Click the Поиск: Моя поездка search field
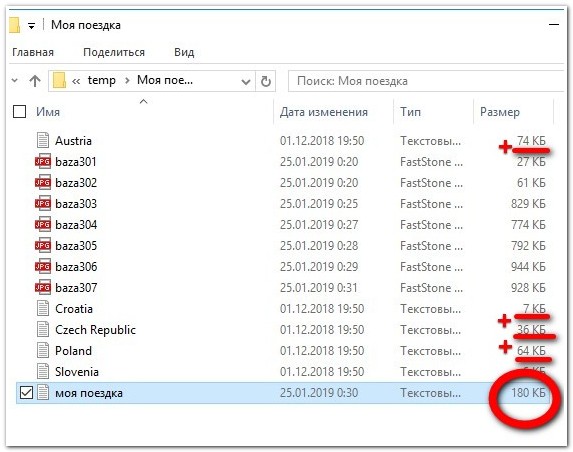Screen dimensions: 573x452 426,81
